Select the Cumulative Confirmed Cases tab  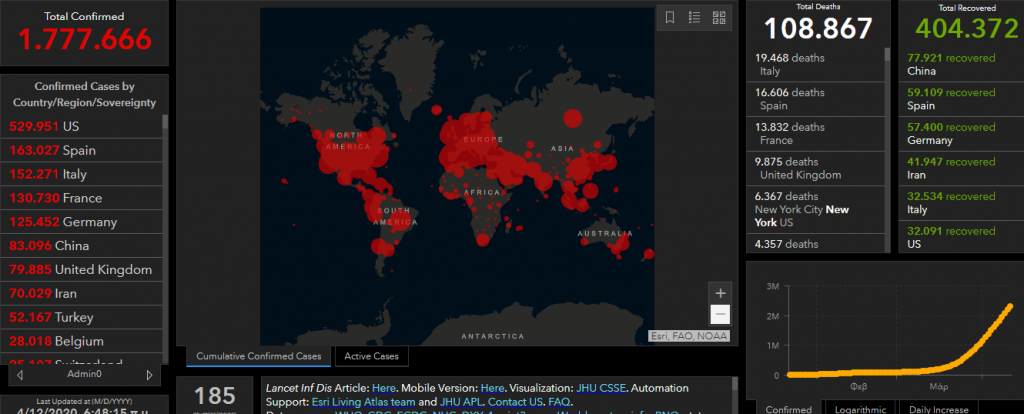pos(258,356)
